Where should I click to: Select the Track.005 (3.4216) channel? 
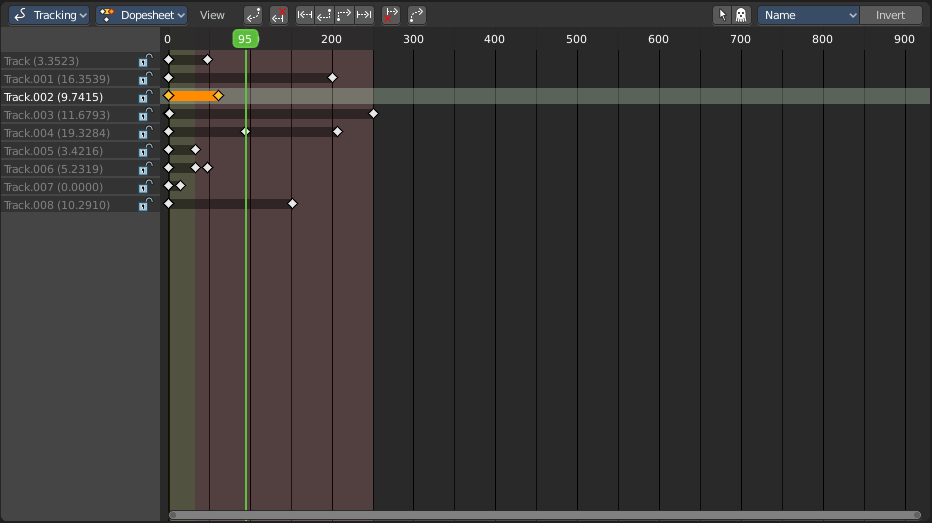(x=53, y=150)
